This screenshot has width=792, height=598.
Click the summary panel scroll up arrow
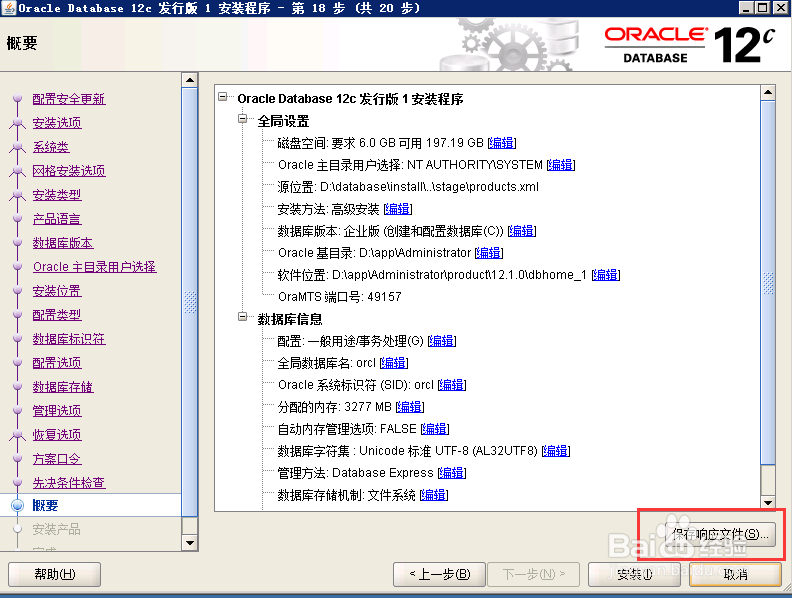pyautogui.click(x=768, y=92)
